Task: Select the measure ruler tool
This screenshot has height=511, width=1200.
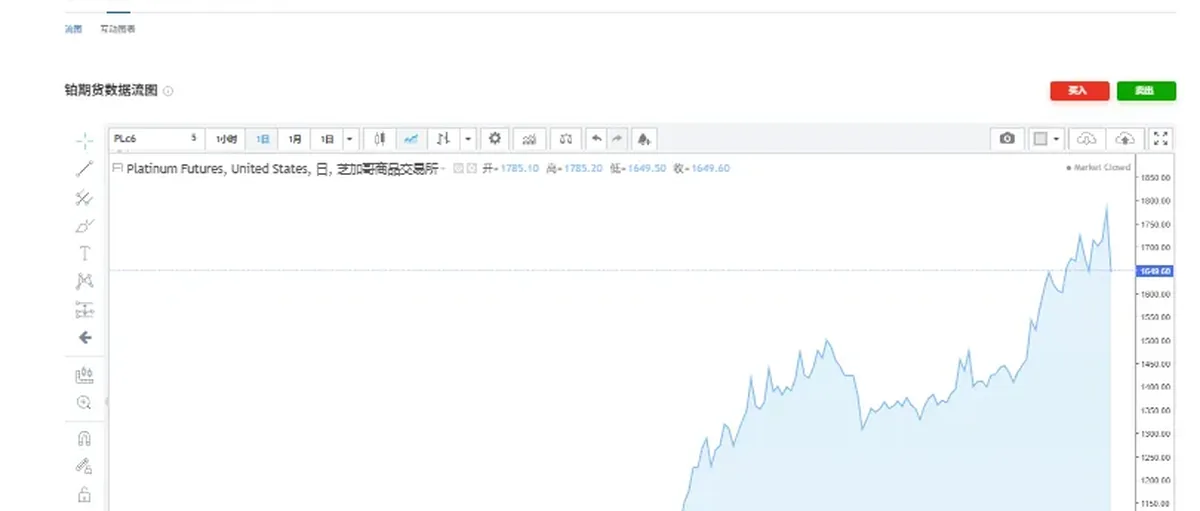Action: [85, 375]
